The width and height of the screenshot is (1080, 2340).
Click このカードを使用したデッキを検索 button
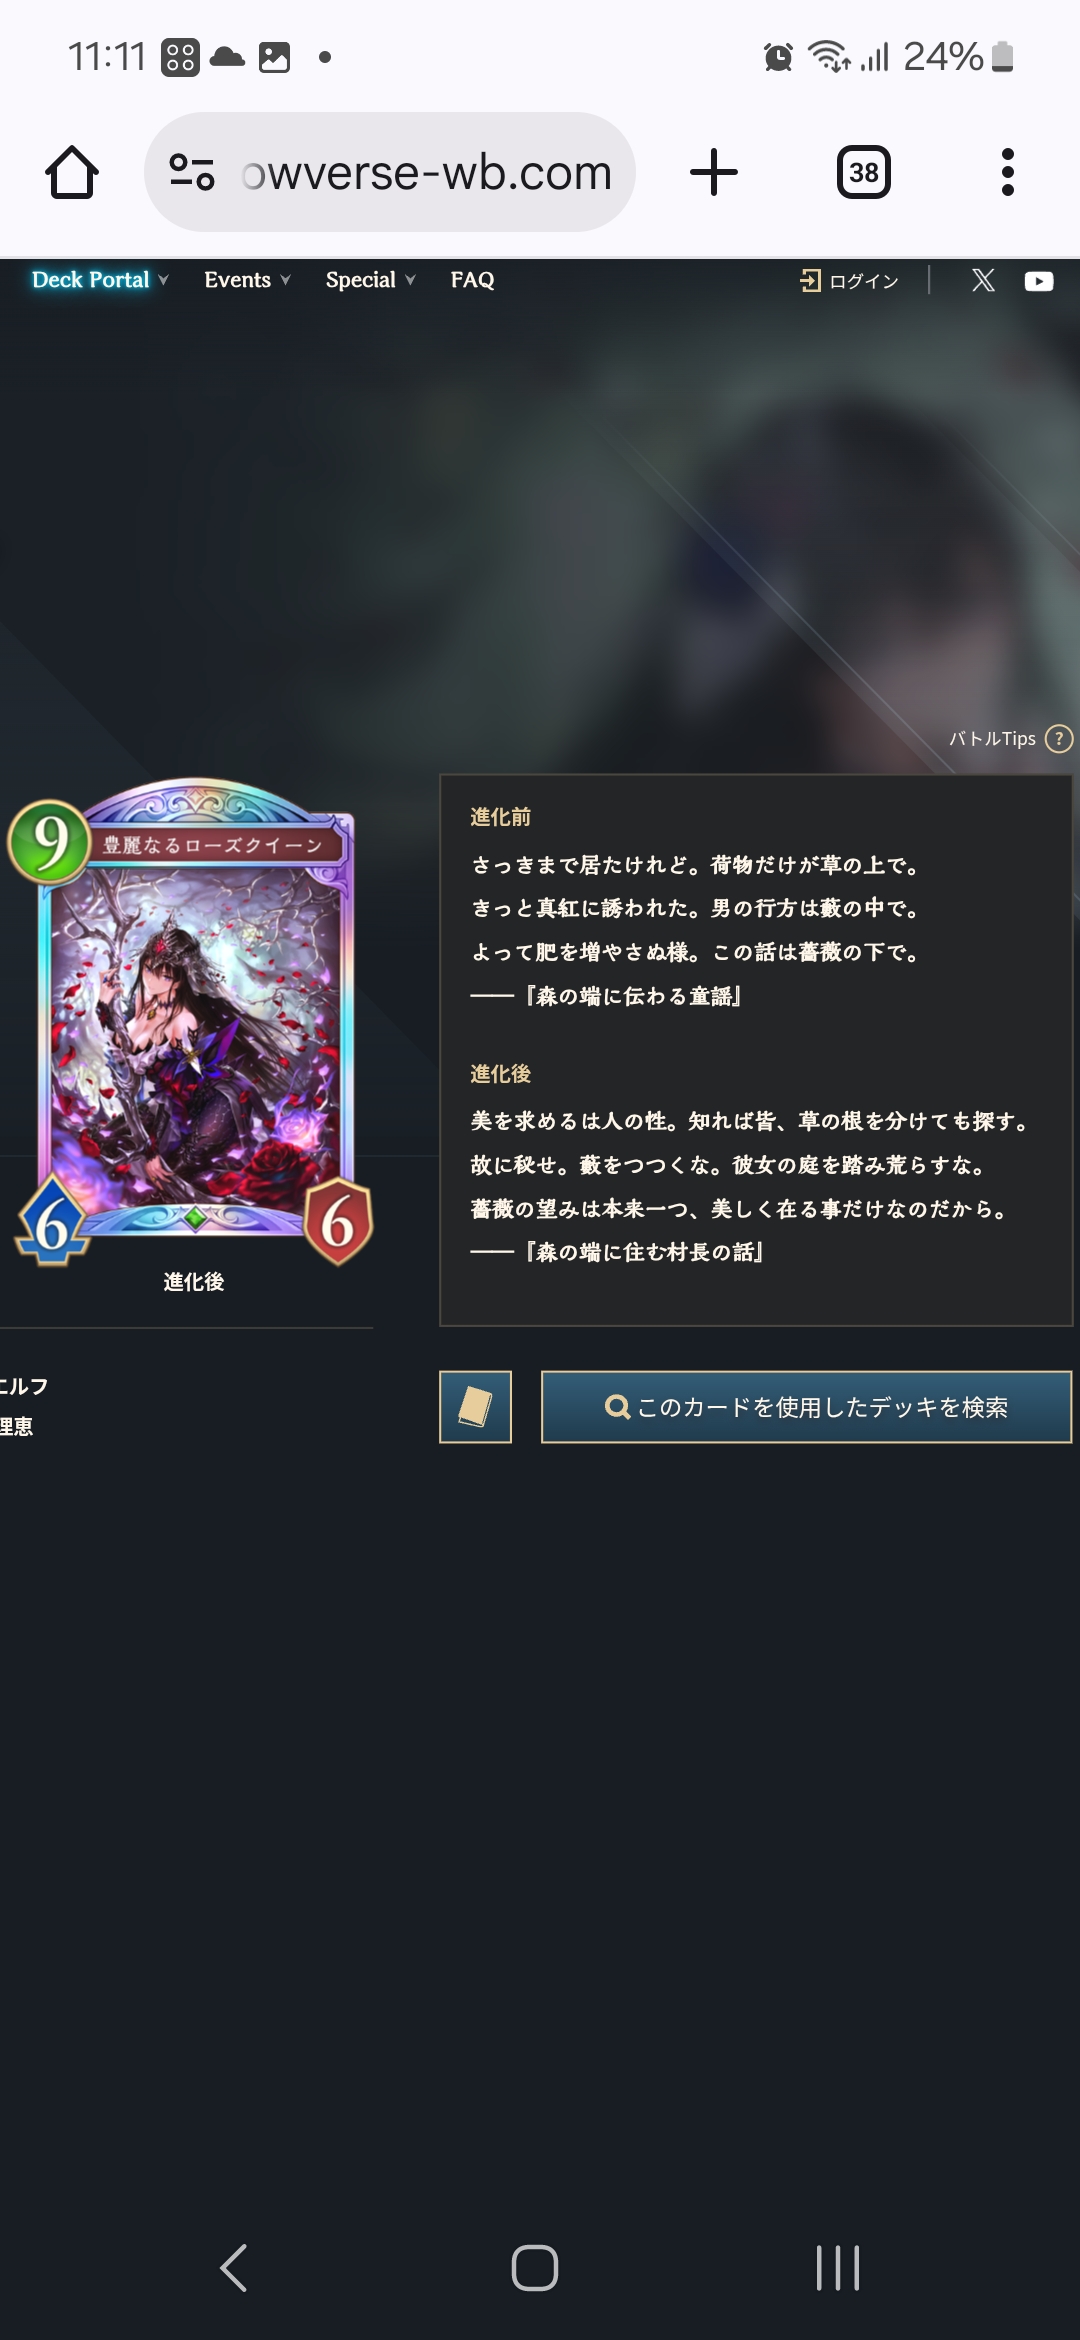click(806, 1406)
